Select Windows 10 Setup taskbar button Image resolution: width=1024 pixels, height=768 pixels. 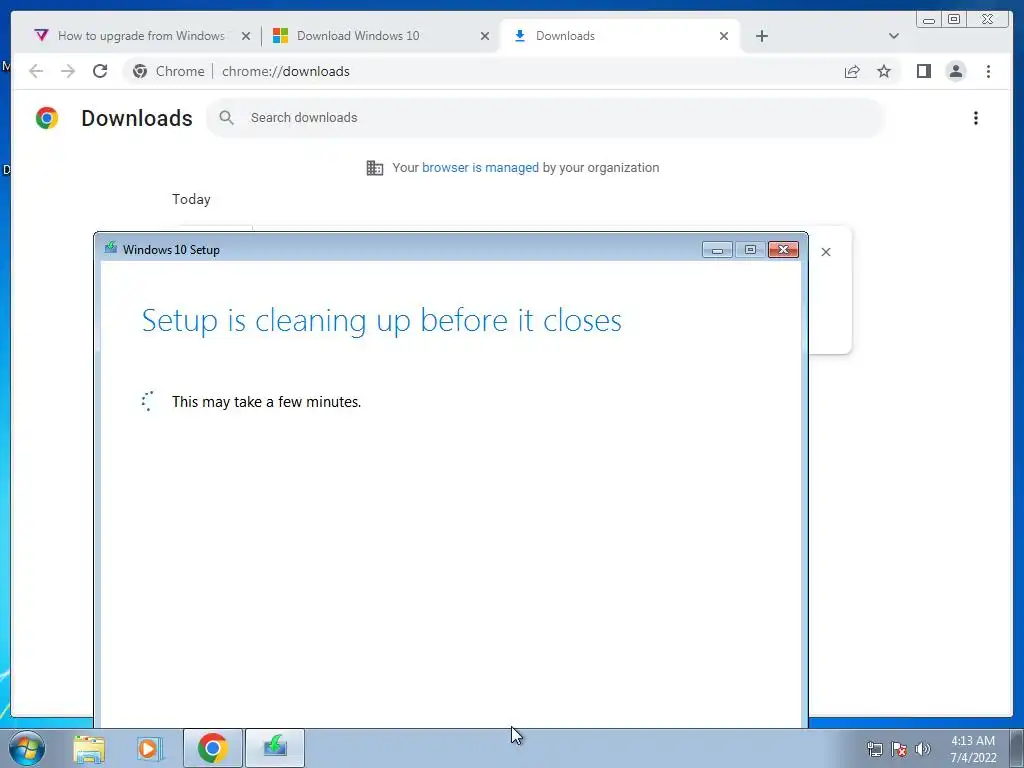tap(275, 748)
